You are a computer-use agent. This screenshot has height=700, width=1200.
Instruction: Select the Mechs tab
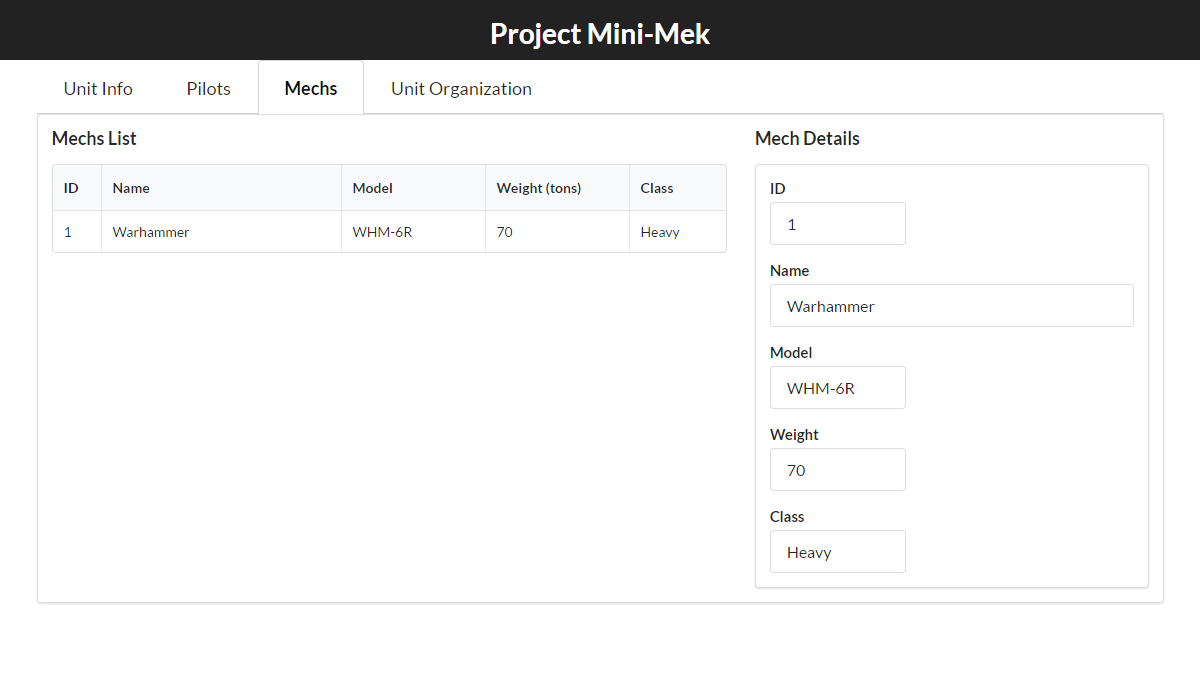tap(311, 88)
